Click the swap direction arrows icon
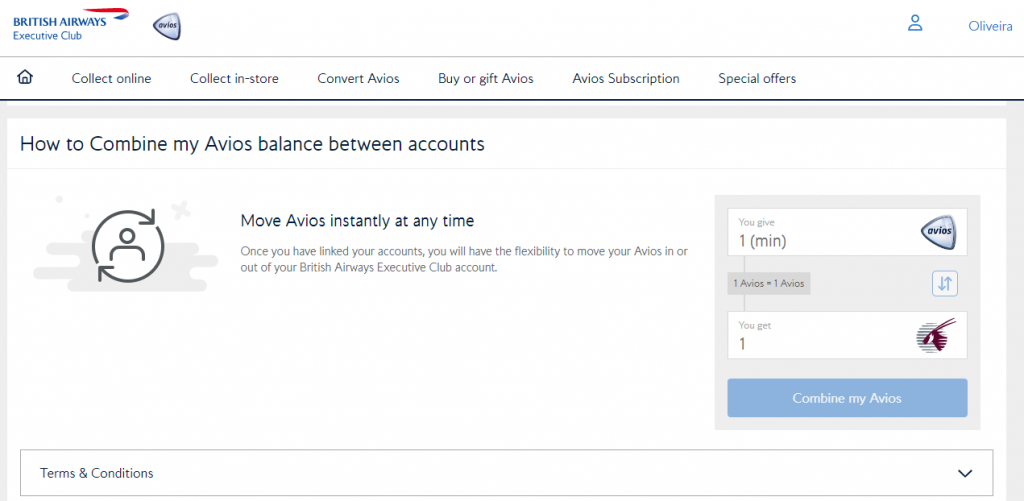 pyautogui.click(x=944, y=284)
